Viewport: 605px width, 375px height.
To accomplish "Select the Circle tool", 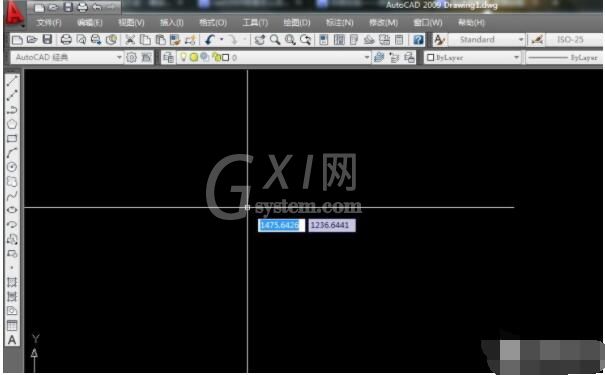I will click(x=12, y=167).
